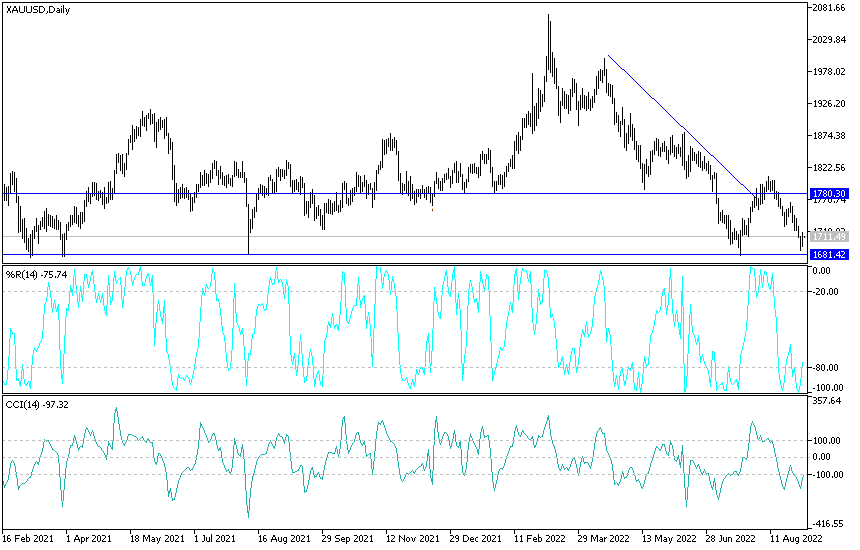860x550 pixels.
Task: Select the 1780.30 price level tag
Action: pyautogui.click(x=829, y=194)
